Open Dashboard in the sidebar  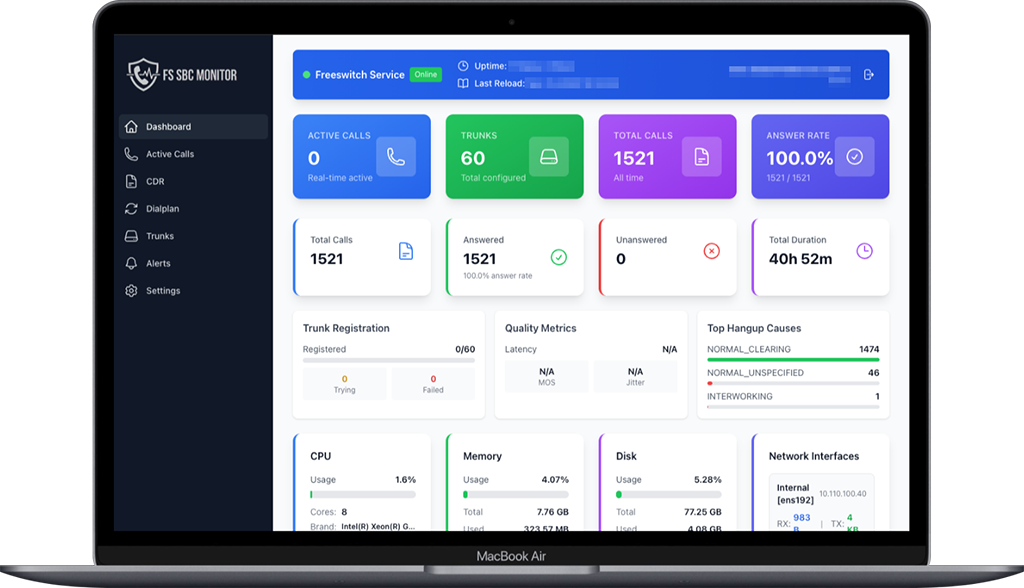coord(168,127)
